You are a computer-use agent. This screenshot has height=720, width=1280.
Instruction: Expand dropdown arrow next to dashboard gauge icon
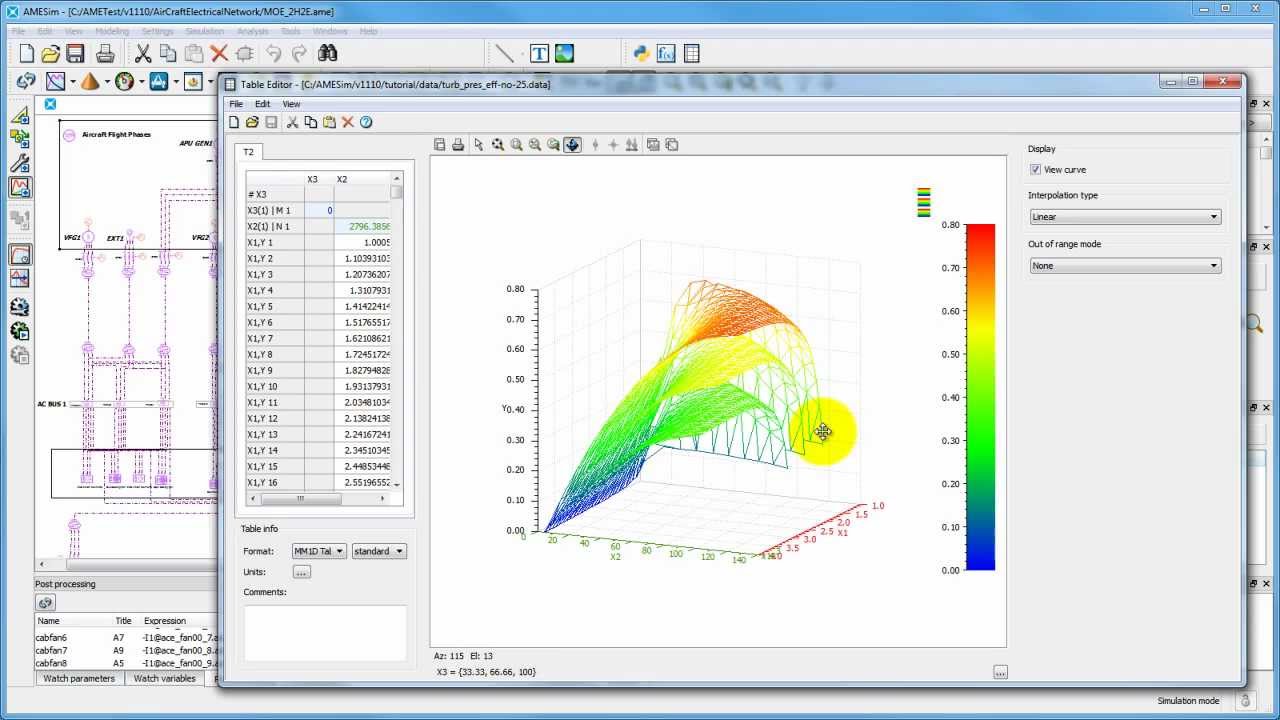click(142, 82)
